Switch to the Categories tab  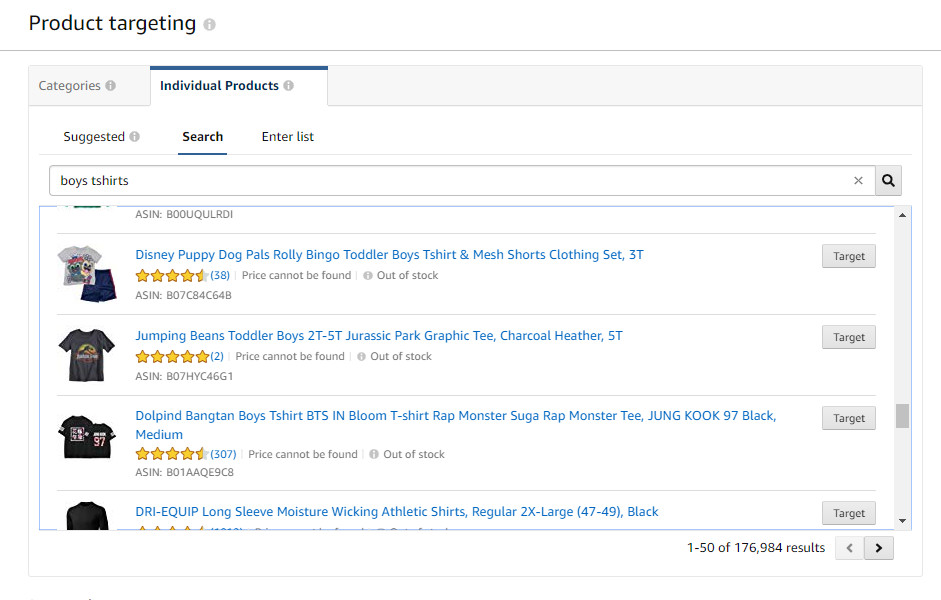pyautogui.click(x=69, y=86)
